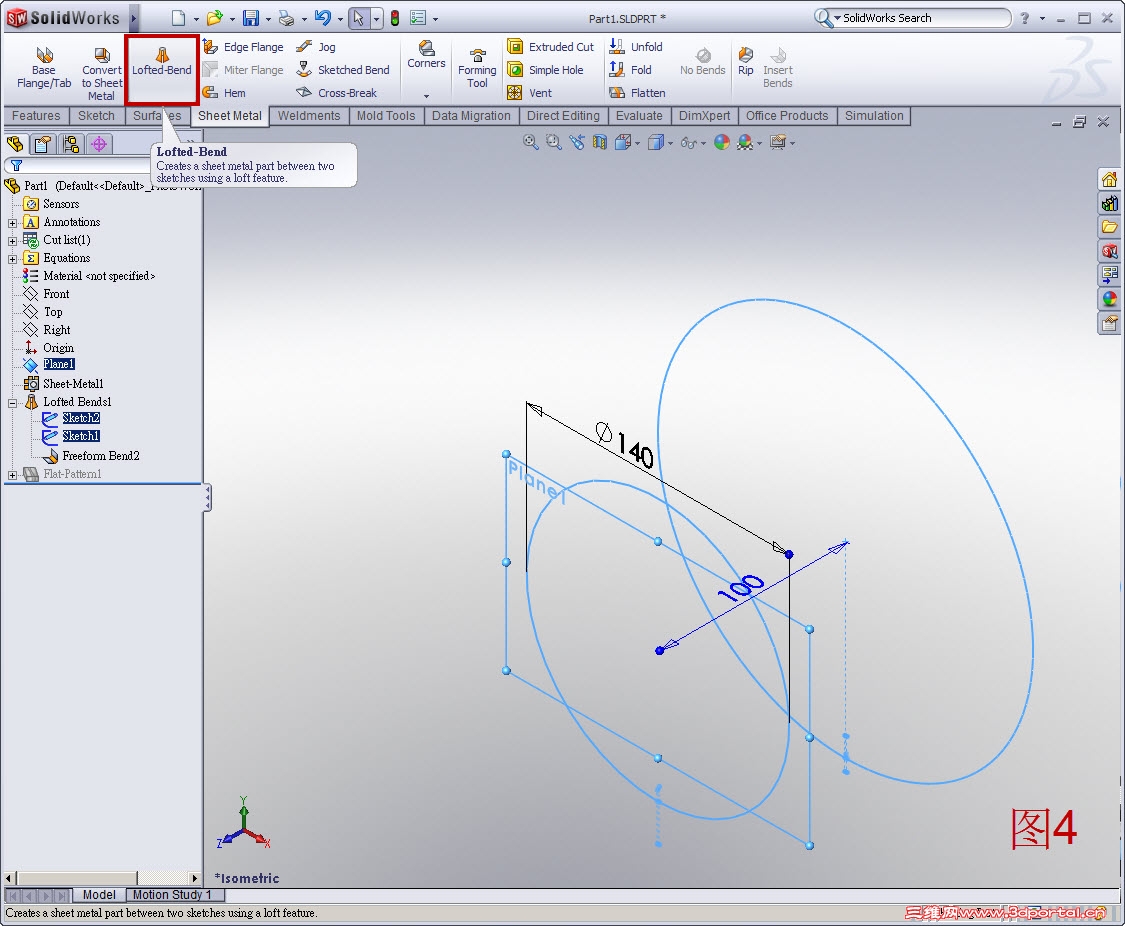This screenshot has height=926, width=1125.
Task: Open the PropertyManager tab icon
Action: click(x=42, y=144)
